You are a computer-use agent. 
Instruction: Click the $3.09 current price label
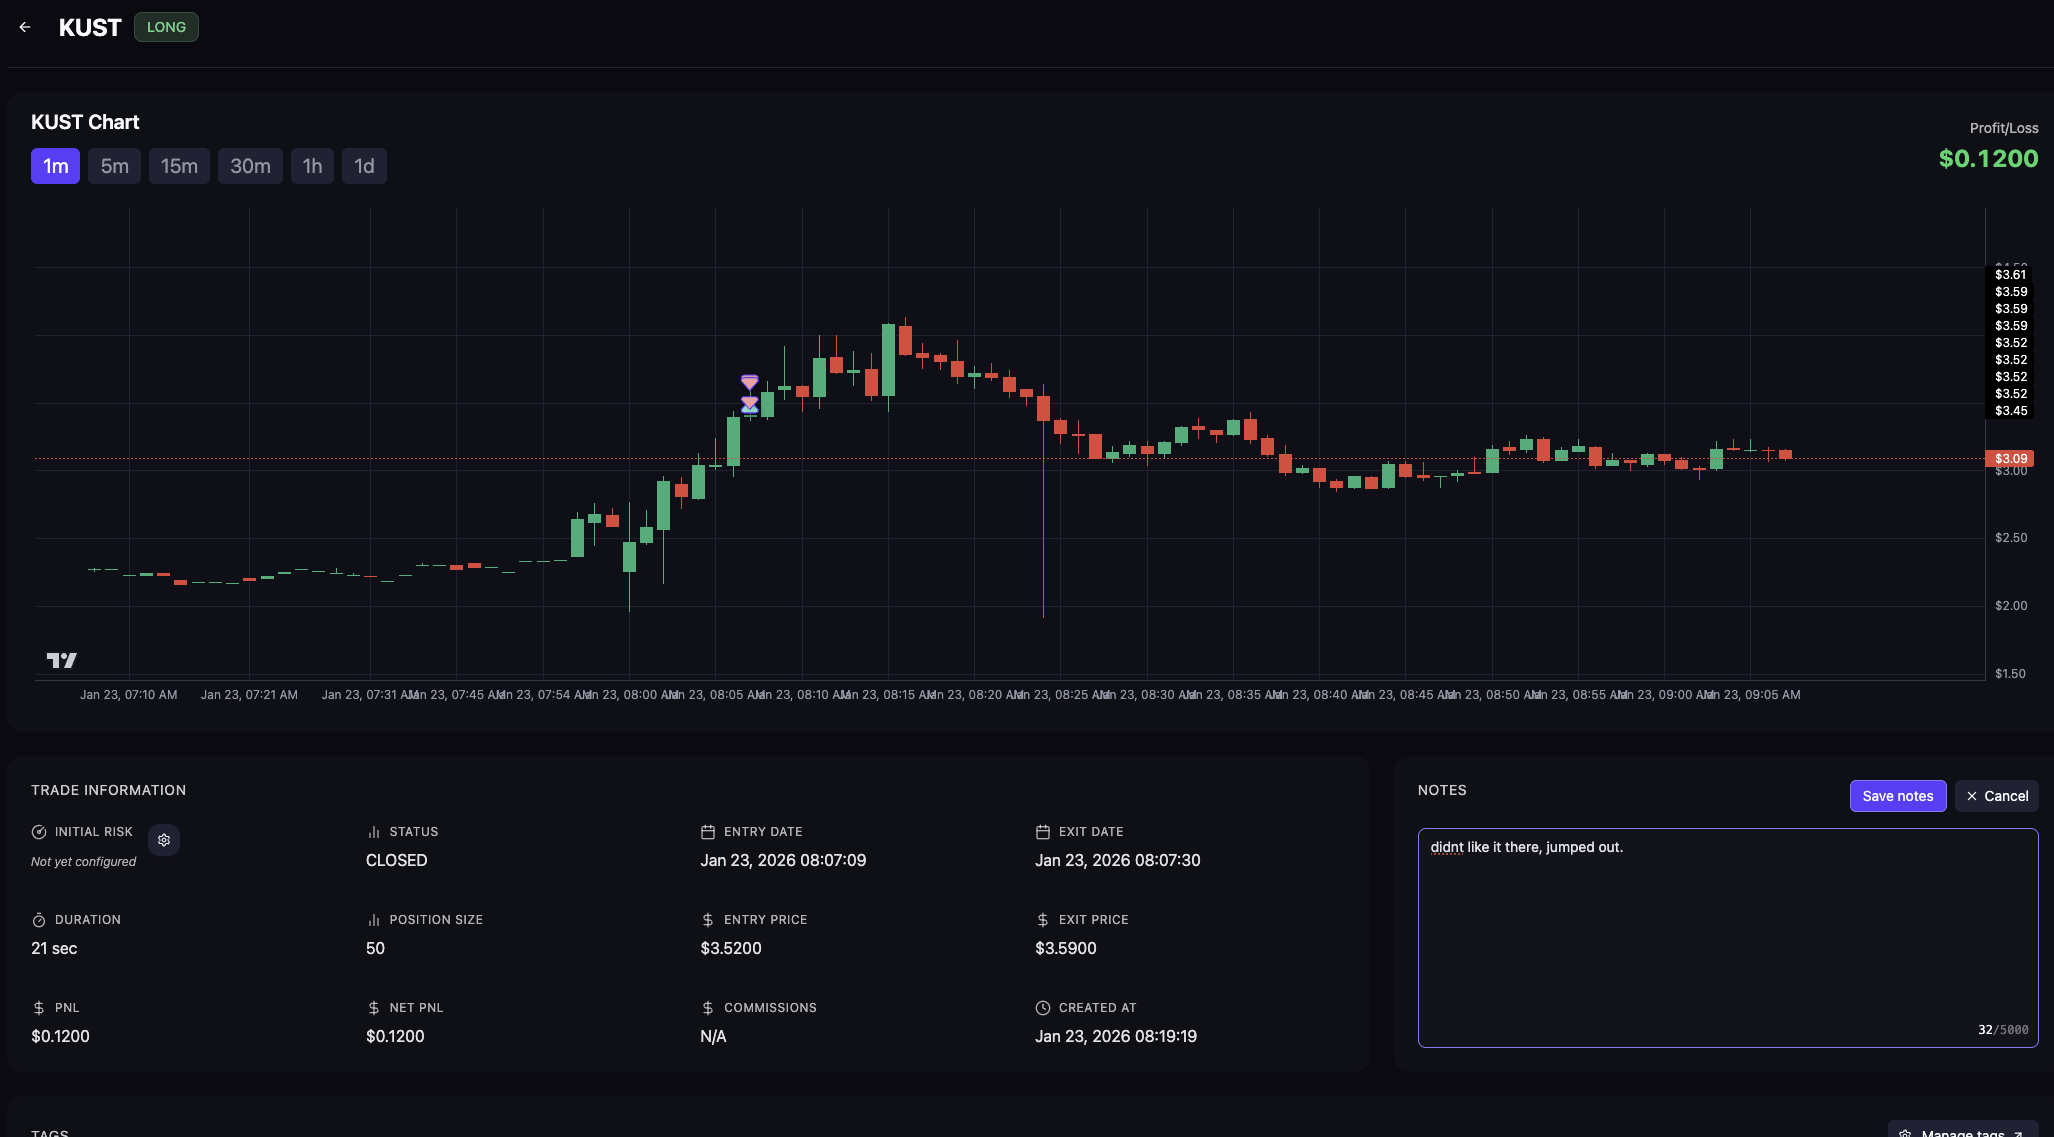[2010, 459]
